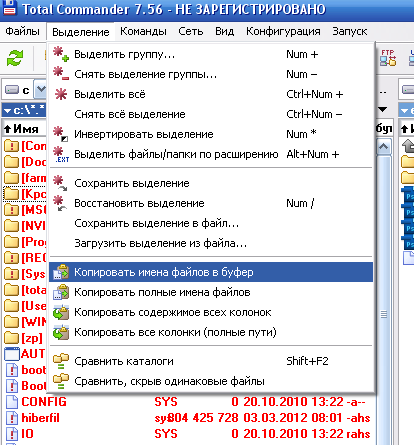Click the green refresh arrows toolbar icon
This screenshot has height=445, width=414.
[15, 58]
